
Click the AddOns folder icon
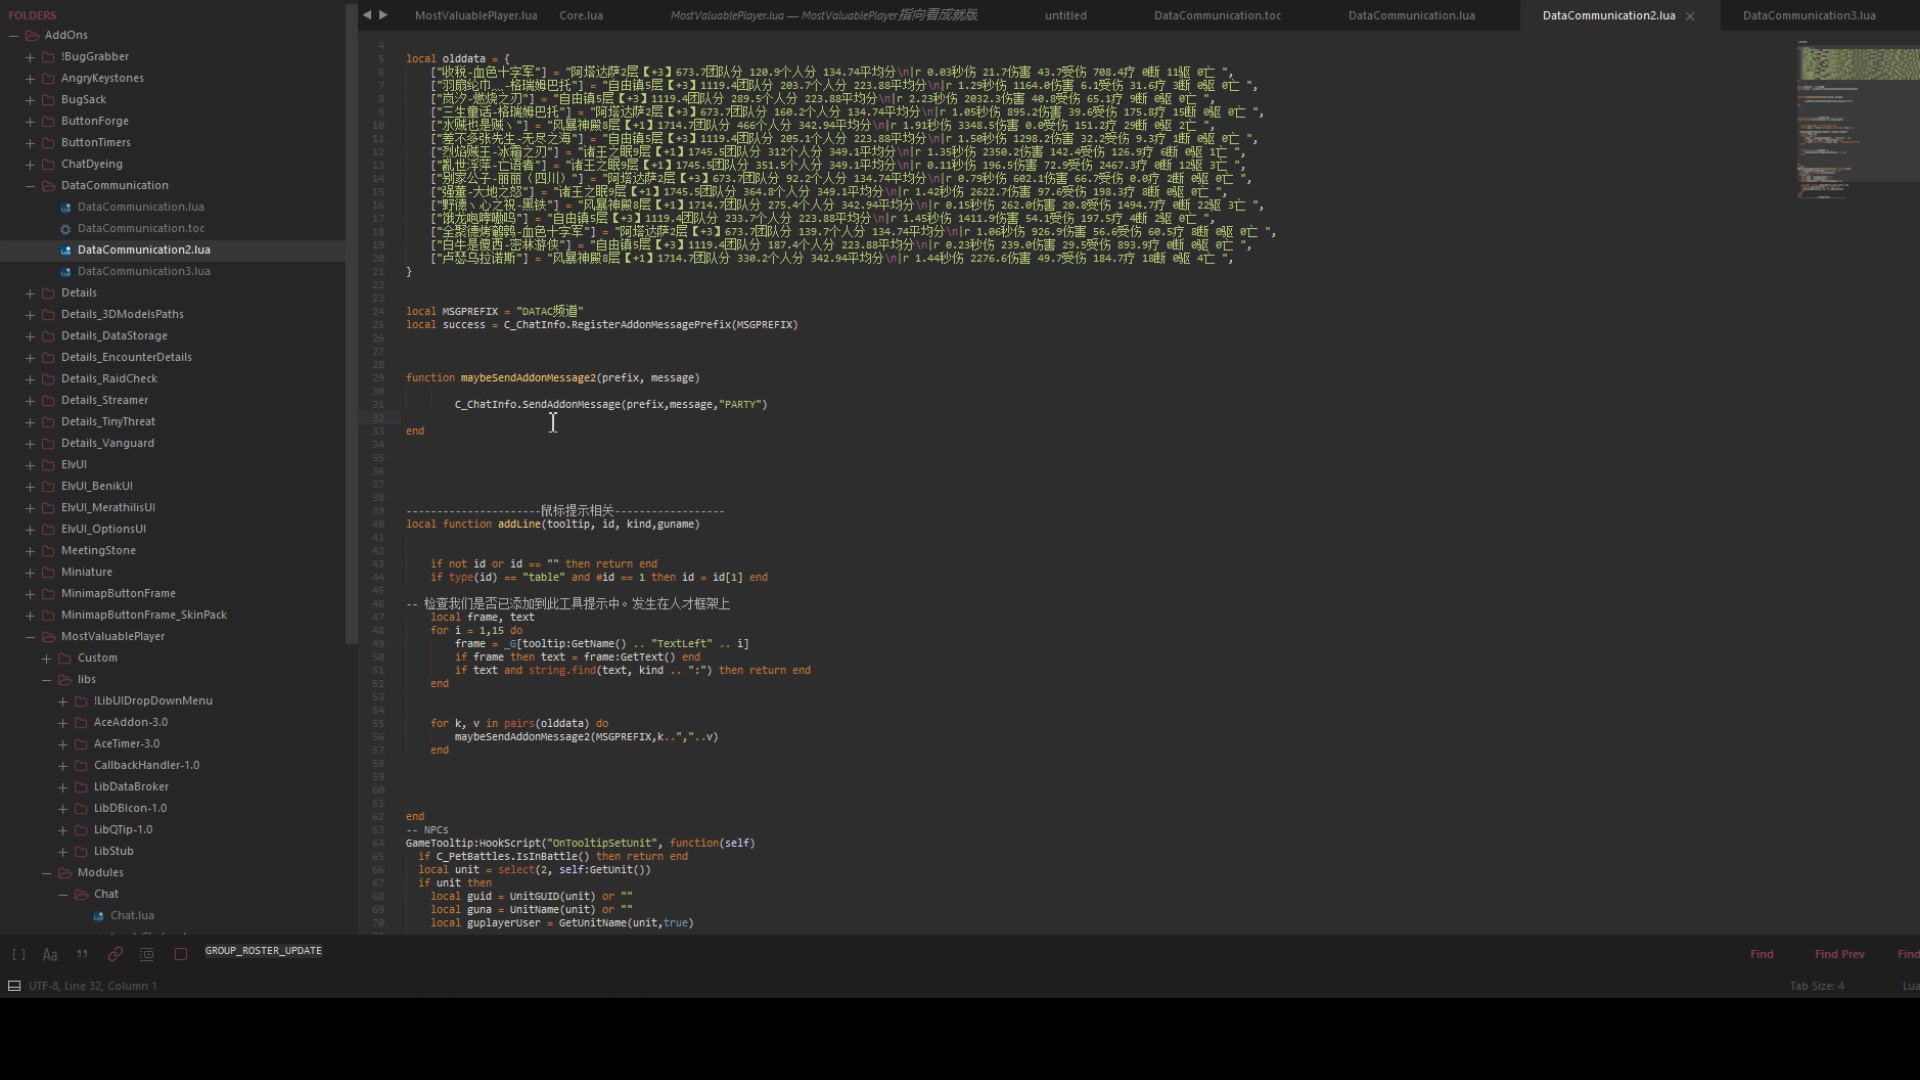click(x=32, y=35)
